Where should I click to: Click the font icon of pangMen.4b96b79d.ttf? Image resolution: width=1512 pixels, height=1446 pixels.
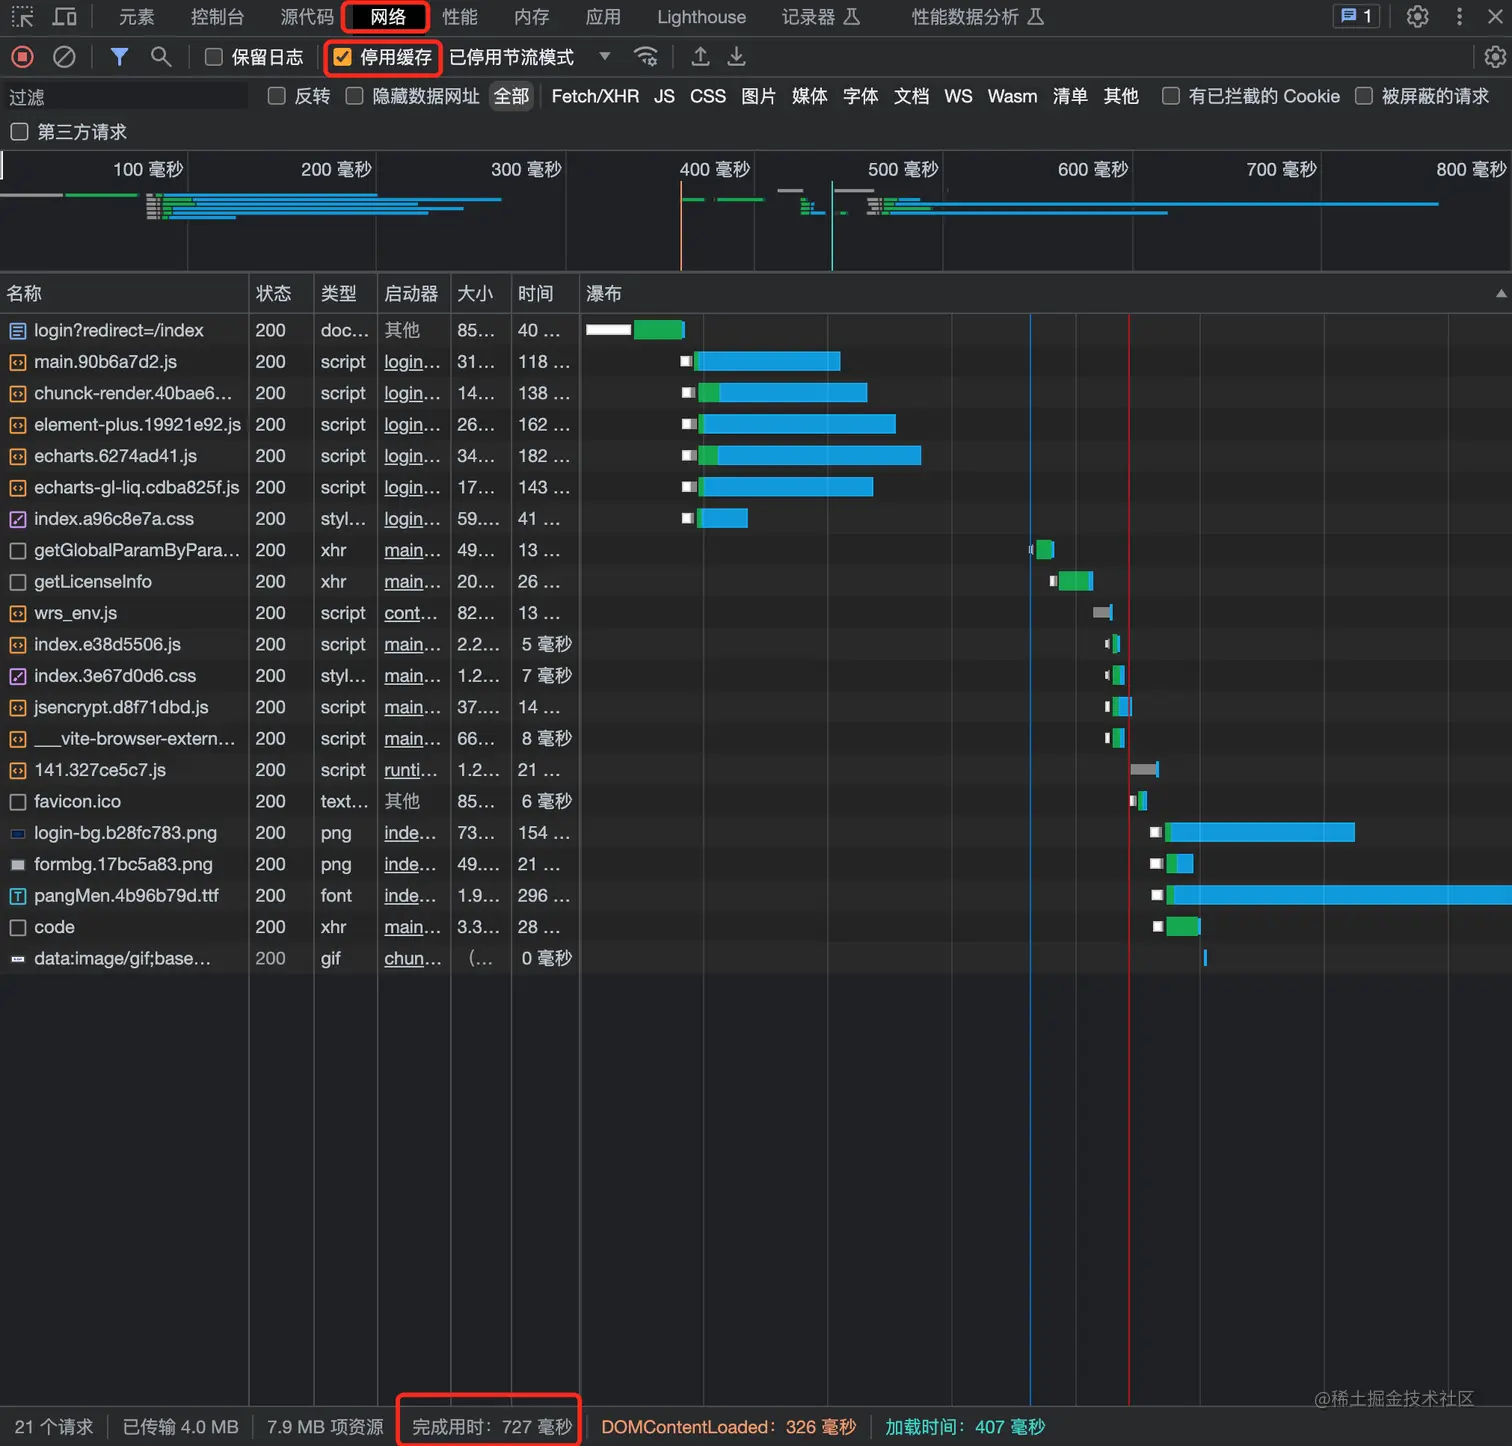(18, 896)
